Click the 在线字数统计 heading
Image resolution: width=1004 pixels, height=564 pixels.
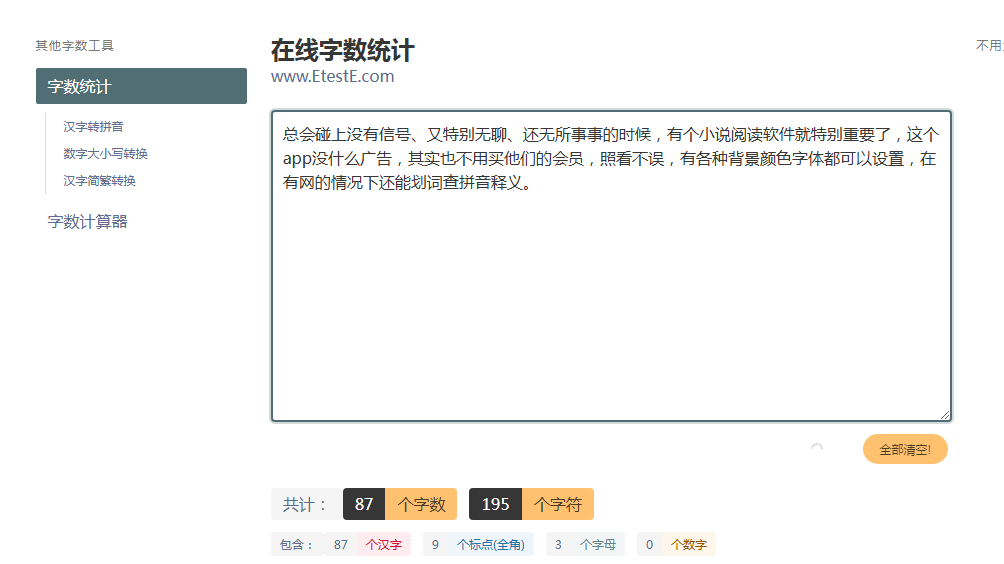pos(343,51)
